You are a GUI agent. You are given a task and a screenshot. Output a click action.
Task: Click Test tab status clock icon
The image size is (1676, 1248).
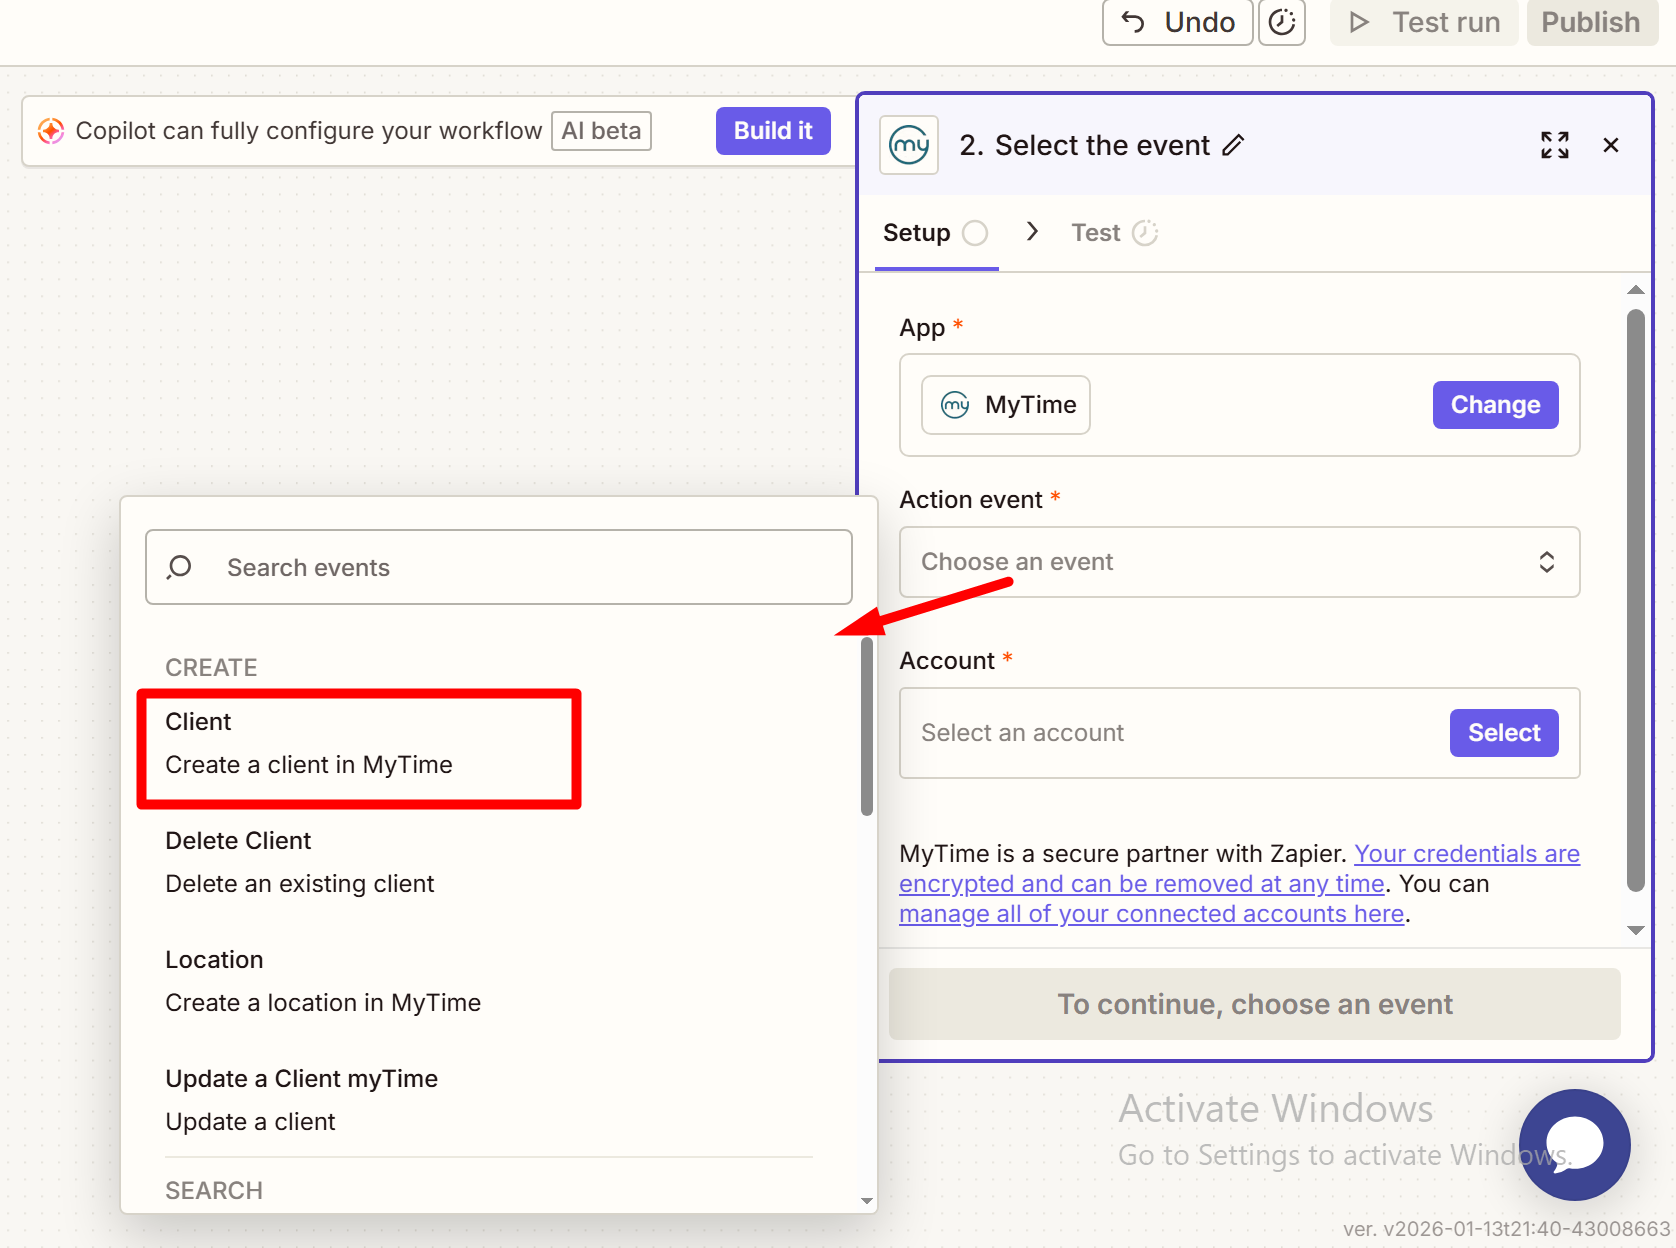pos(1145,233)
